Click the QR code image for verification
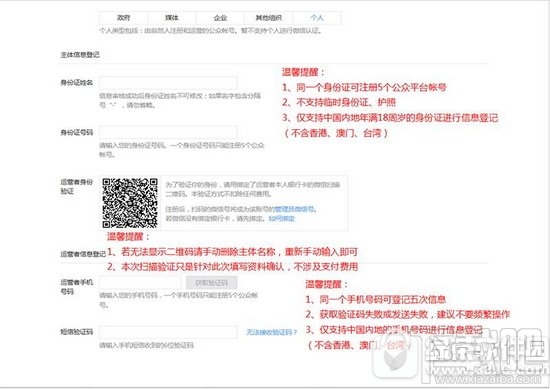Screen dimensions: 550x389 [x=130, y=203]
